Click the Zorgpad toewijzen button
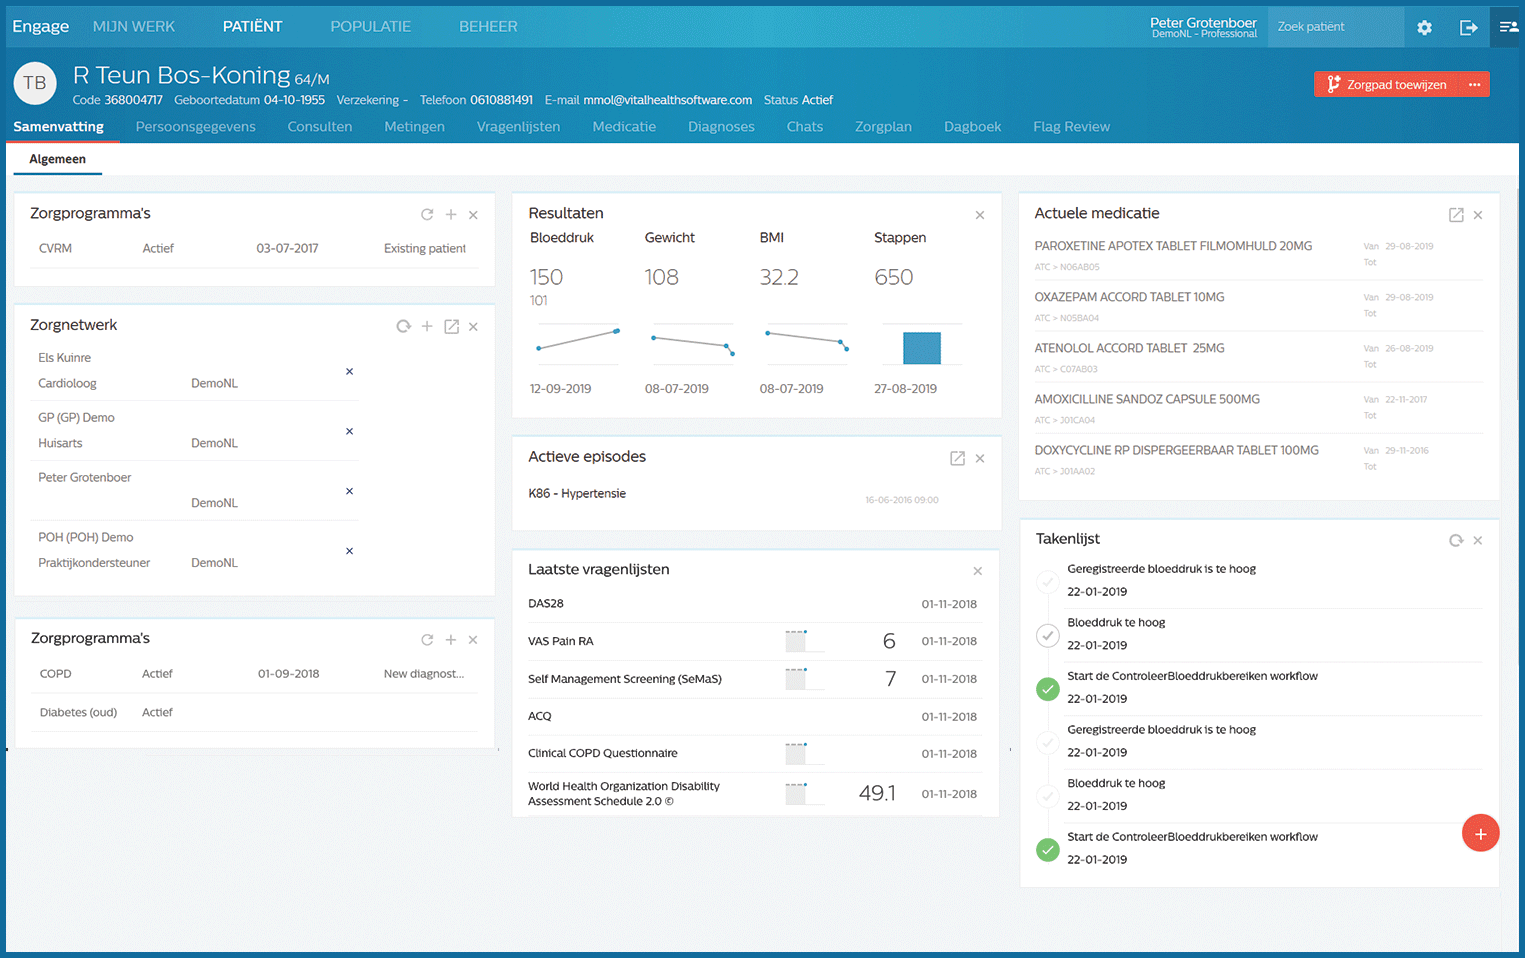The width and height of the screenshot is (1525, 958). coord(1386,85)
